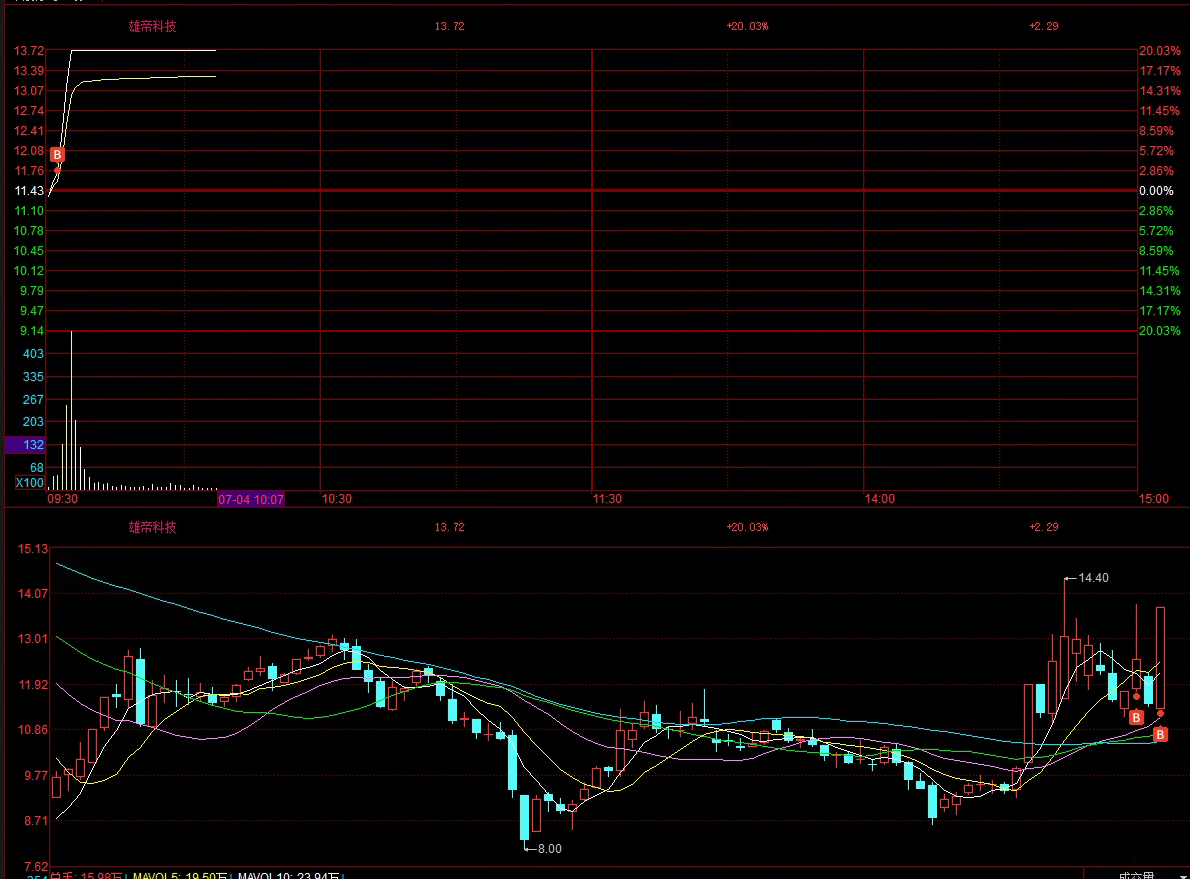The image size is (1190, 879).
Task: Click the +2.29 change value above intraday chart
Action: [1044, 26]
